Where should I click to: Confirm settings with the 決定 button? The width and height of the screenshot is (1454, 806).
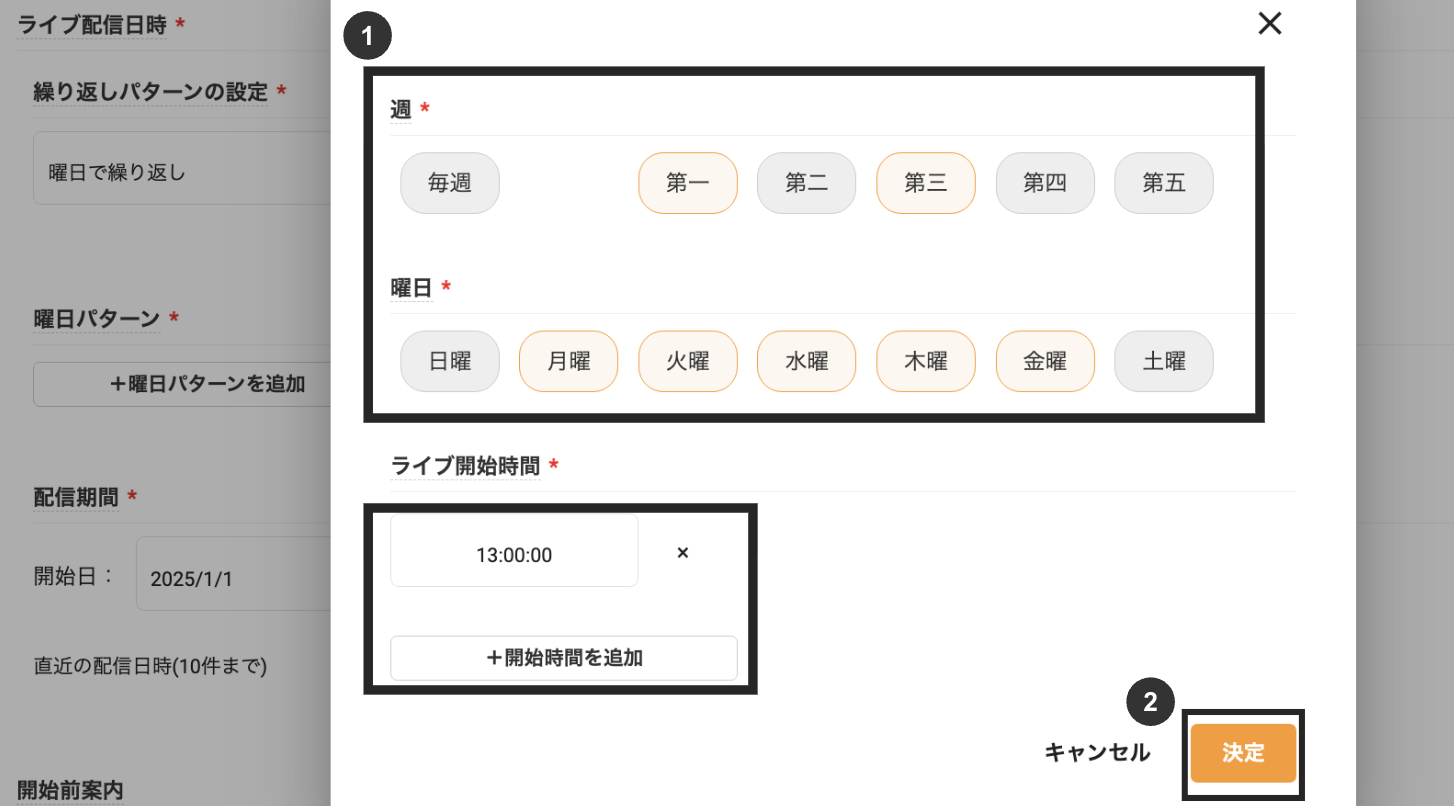1243,753
